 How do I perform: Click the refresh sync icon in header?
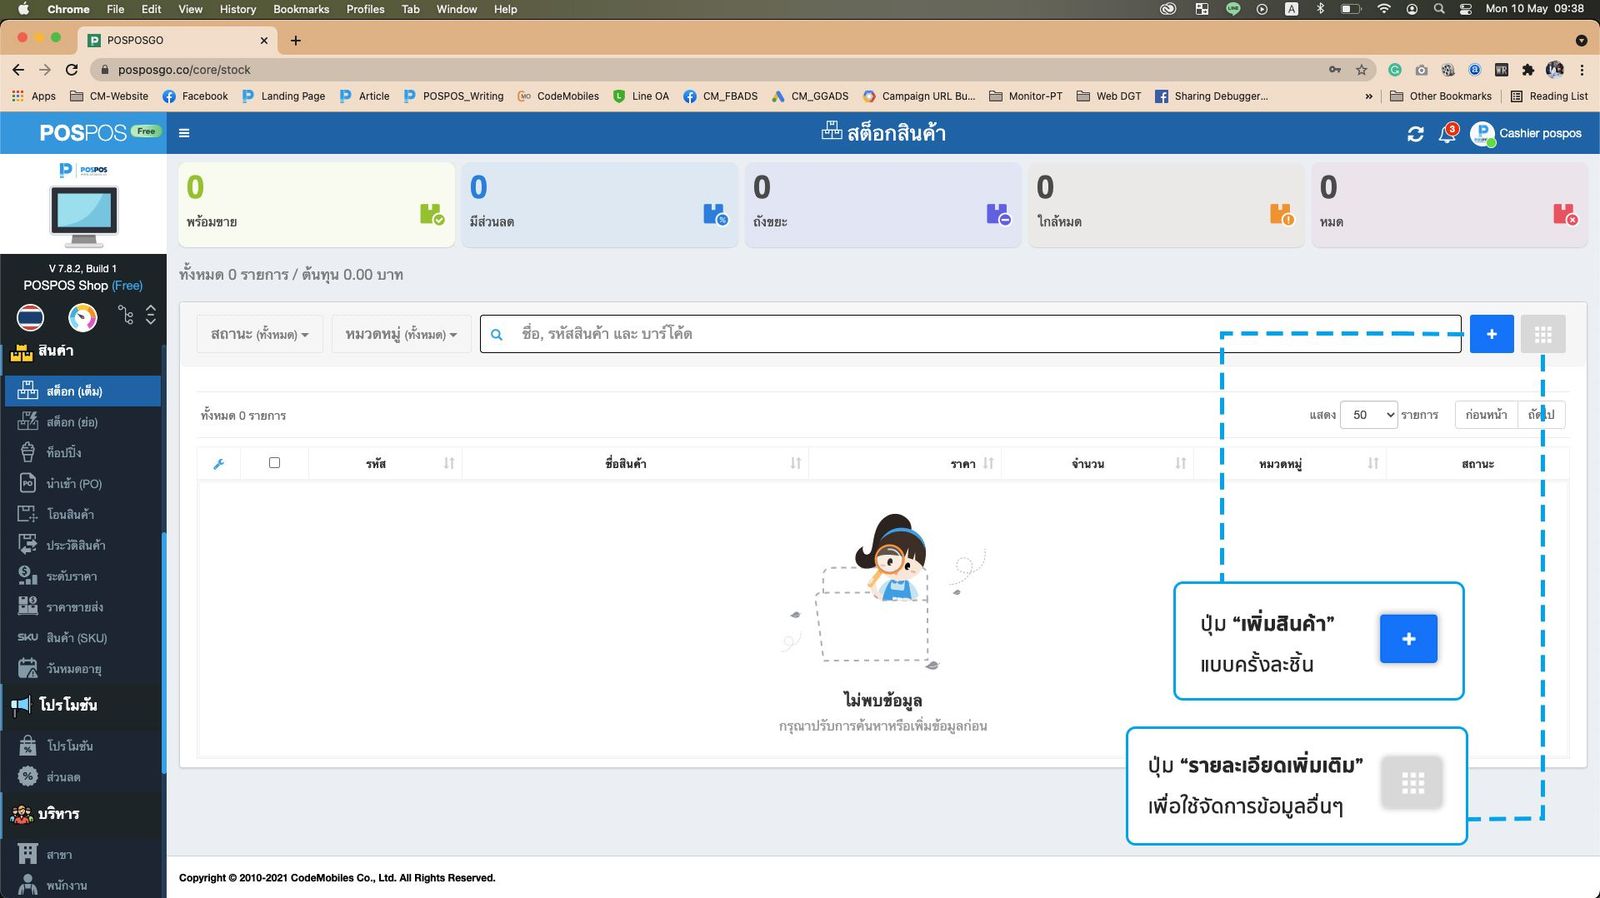[x=1415, y=134]
